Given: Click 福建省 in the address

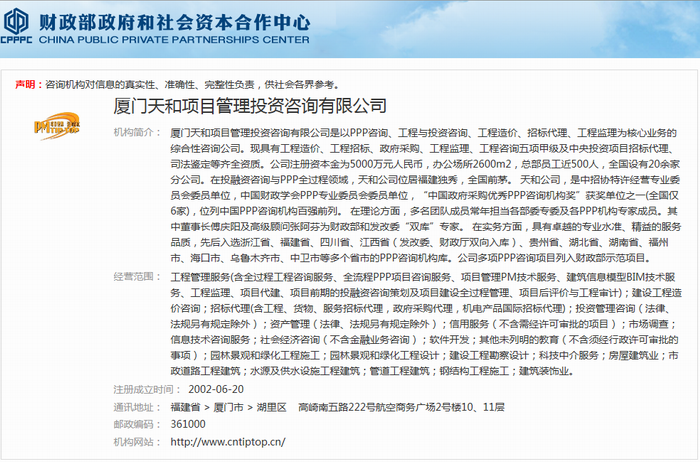Looking at the screenshot, I should pyautogui.click(x=185, y=407).
